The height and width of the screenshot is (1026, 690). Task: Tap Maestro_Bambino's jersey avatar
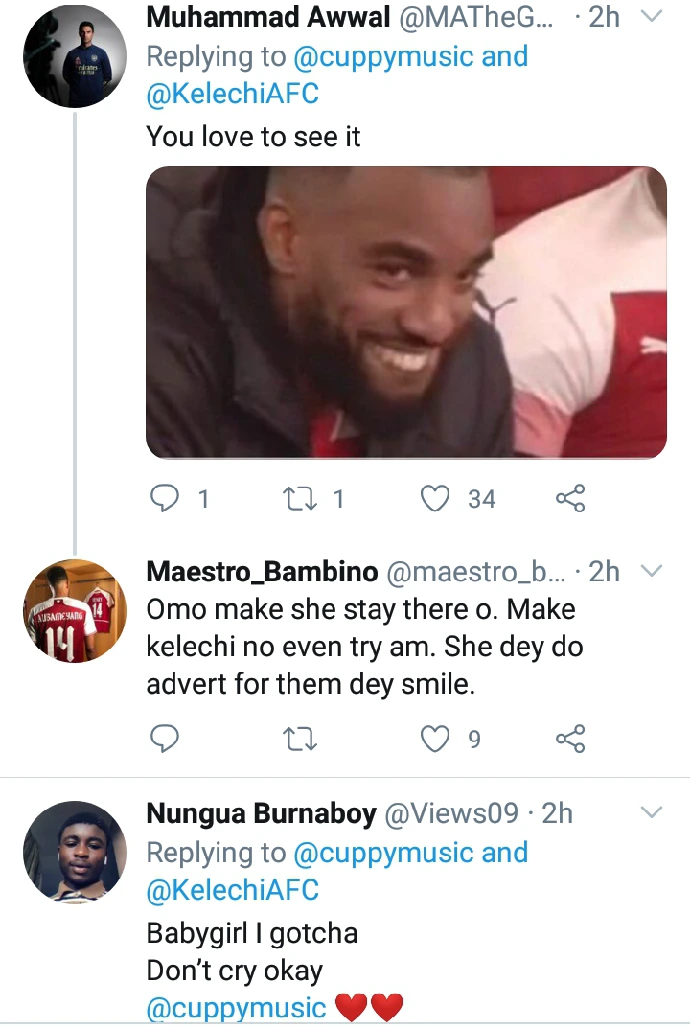coord(74,611)
